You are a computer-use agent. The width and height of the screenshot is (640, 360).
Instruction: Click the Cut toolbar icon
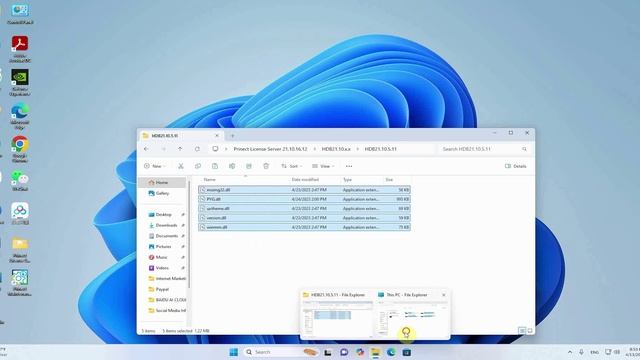click(181, 166)
